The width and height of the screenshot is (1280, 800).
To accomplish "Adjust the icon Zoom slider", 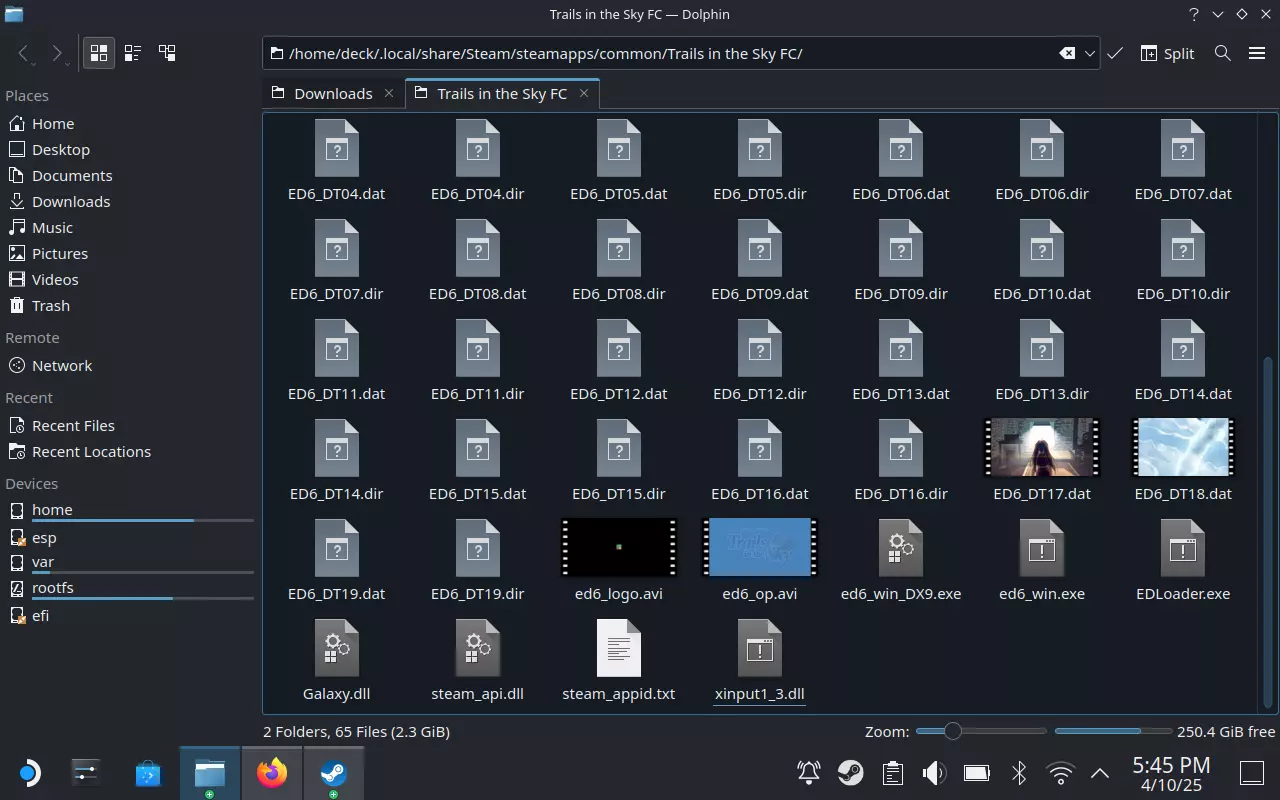I will 981,731.
